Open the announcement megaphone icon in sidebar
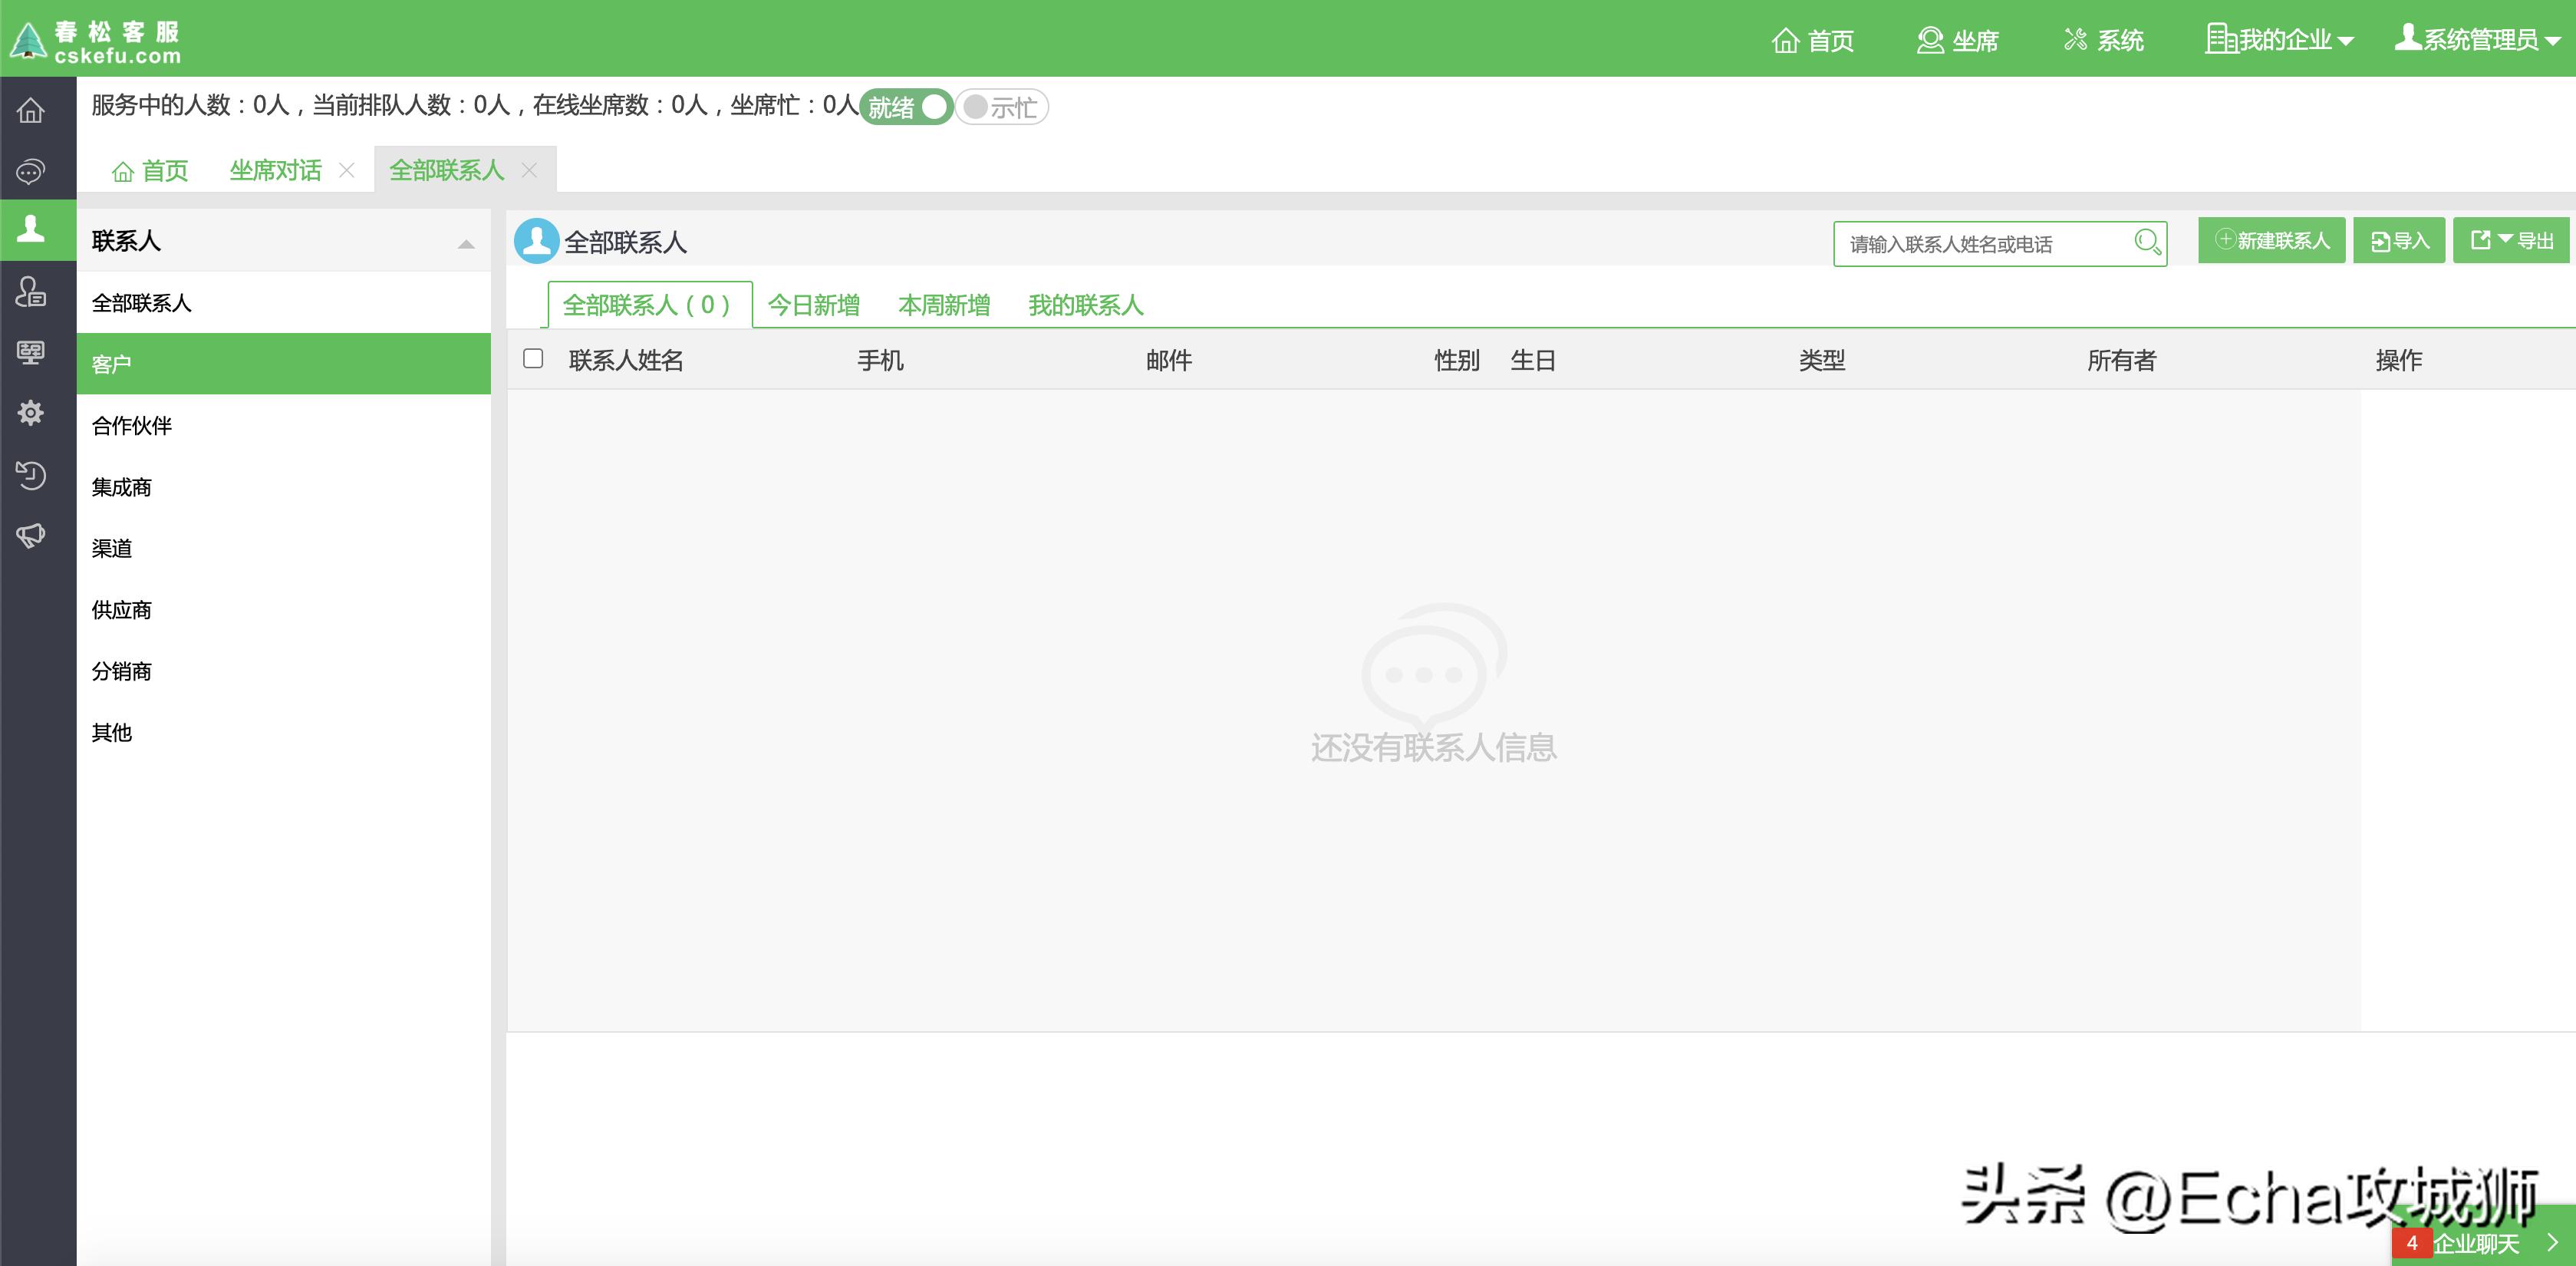The height and width of the screenshot is (1266, 2576). 31,536
